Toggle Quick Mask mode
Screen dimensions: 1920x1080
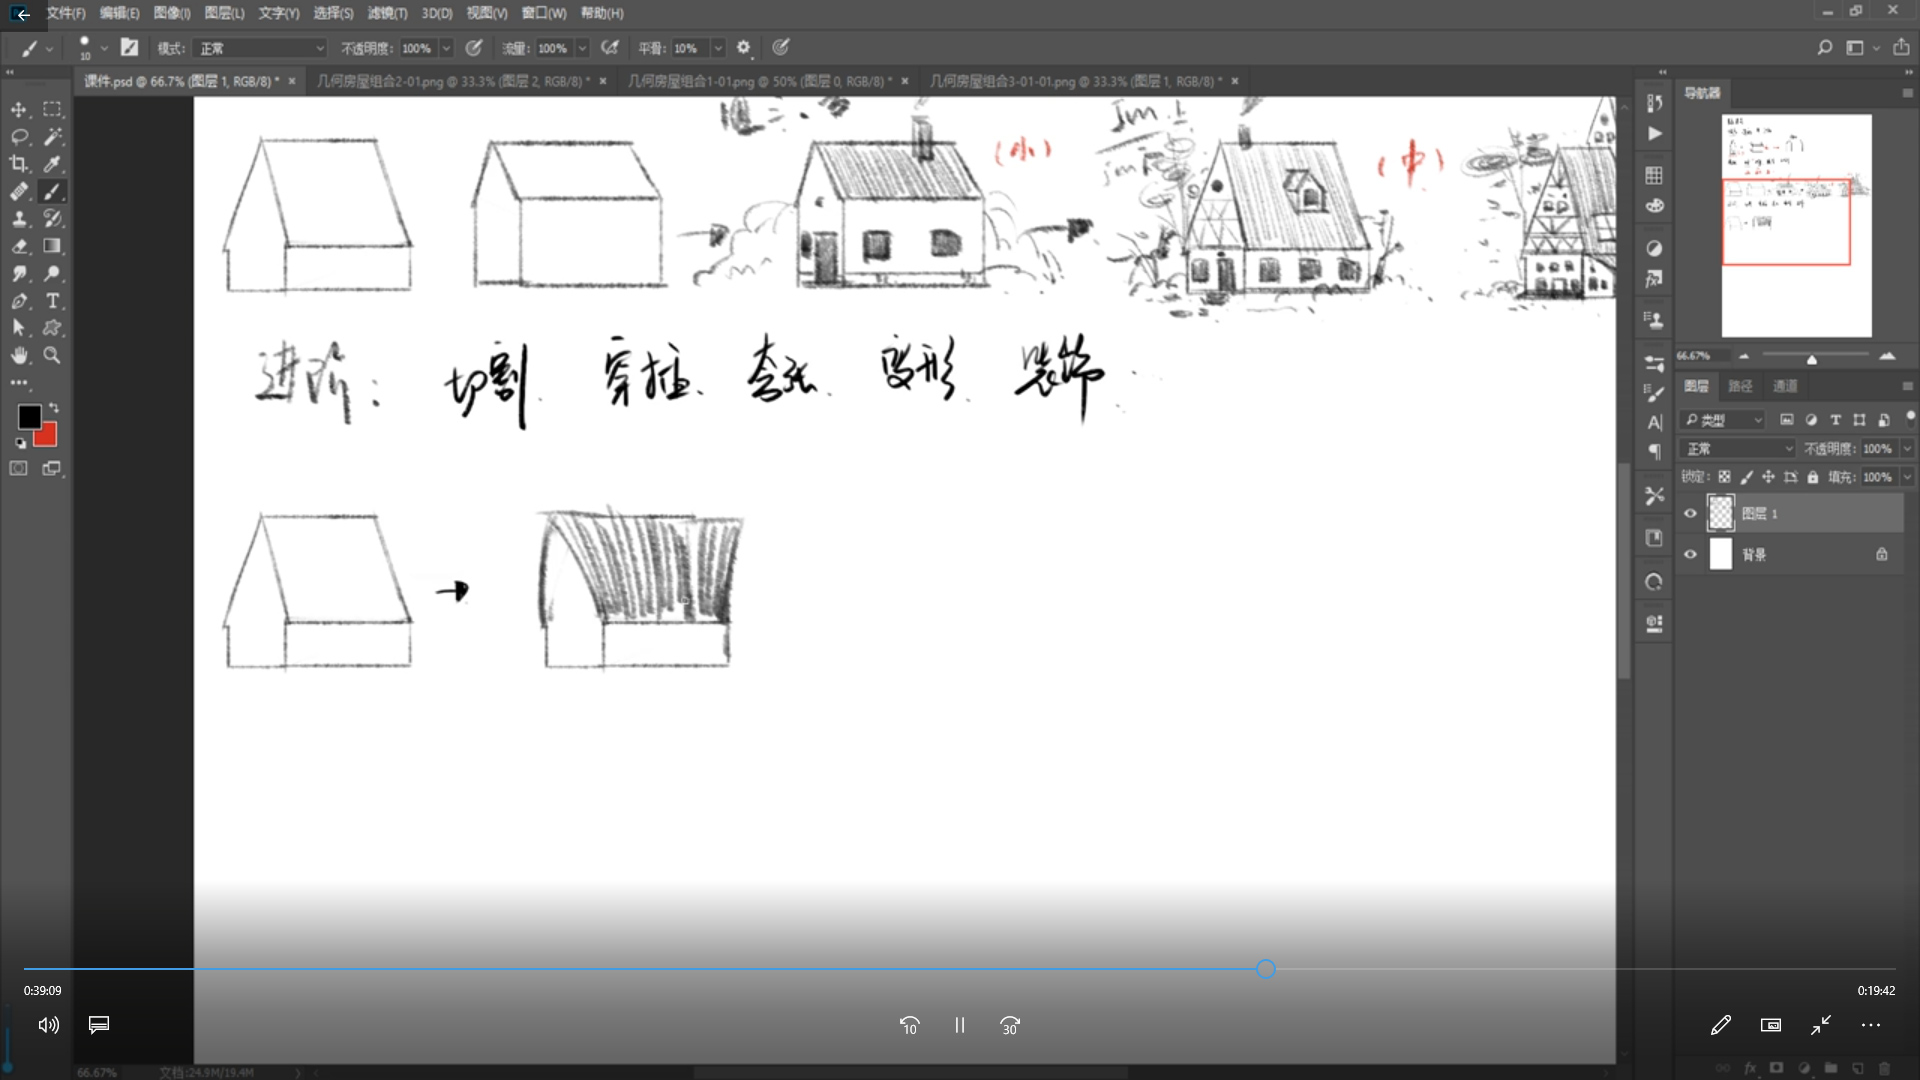tap(19, 468)
